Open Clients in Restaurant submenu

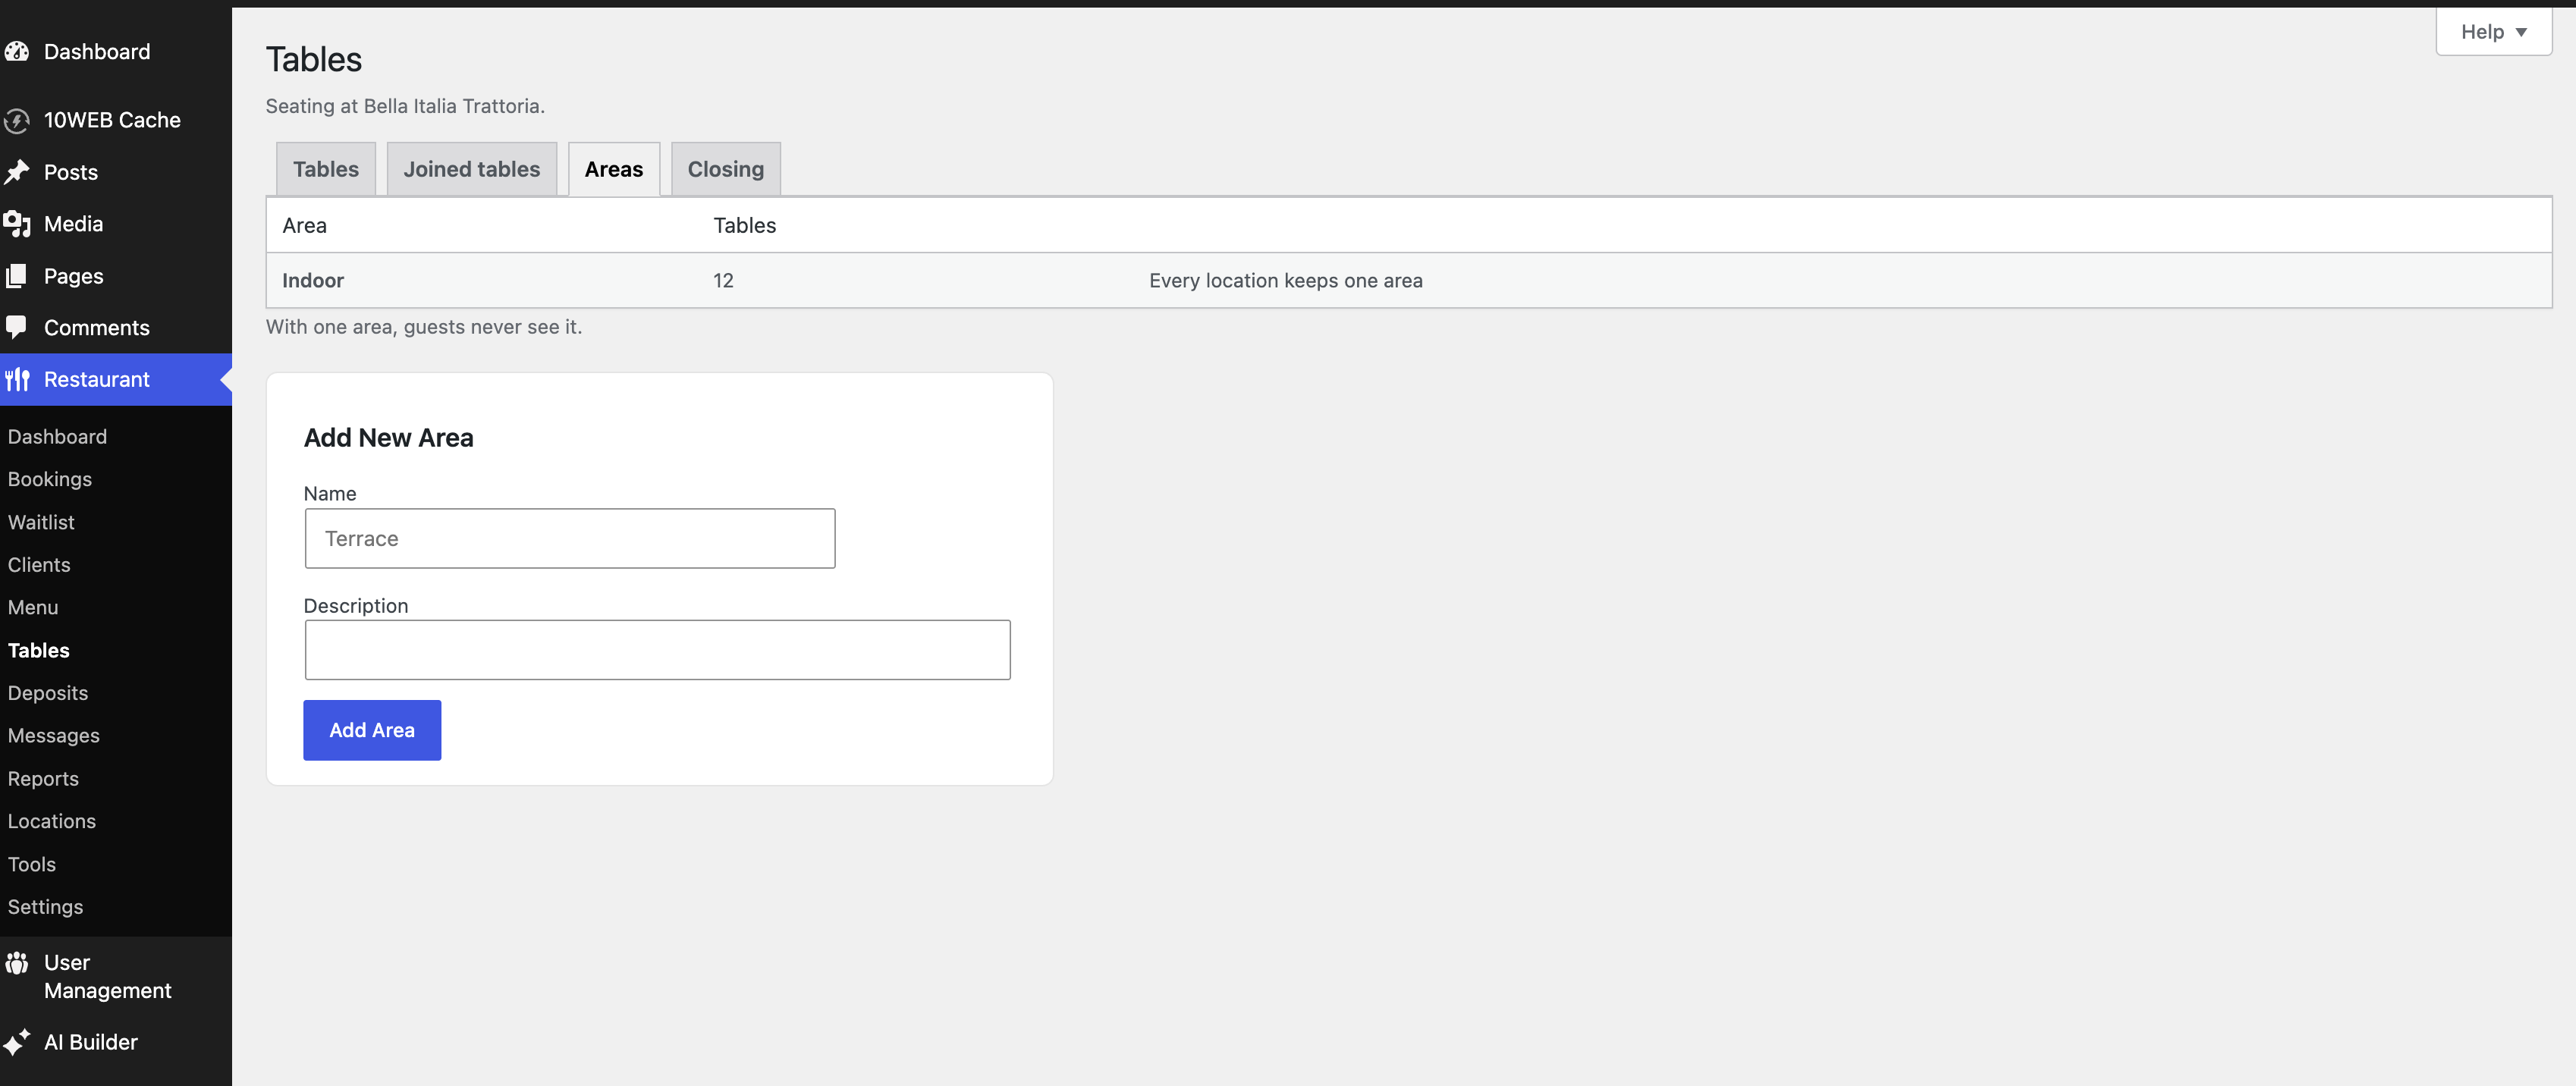pyautogui.click(x=39, y=565)
